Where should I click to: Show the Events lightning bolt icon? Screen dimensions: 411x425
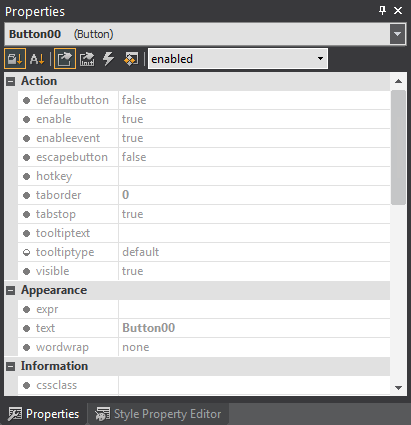[108, 59]
